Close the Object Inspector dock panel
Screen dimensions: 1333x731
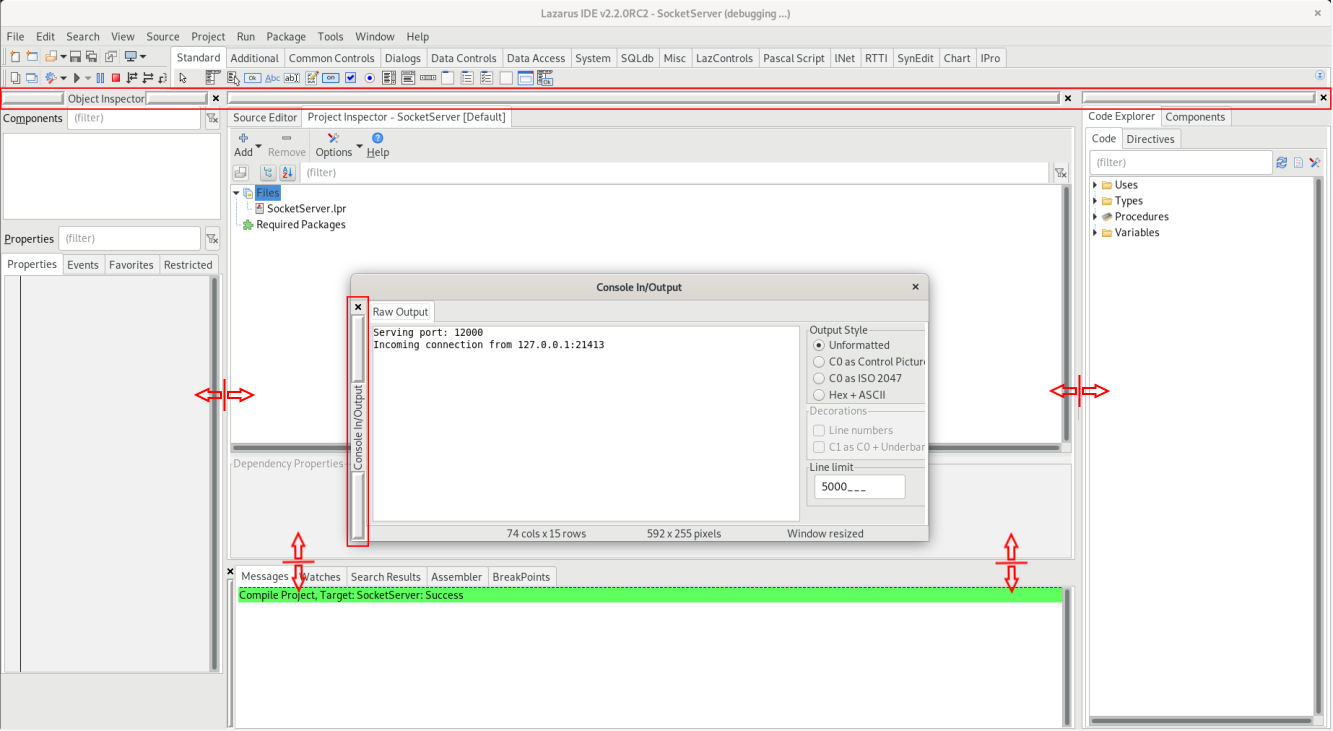coord(216,98)
